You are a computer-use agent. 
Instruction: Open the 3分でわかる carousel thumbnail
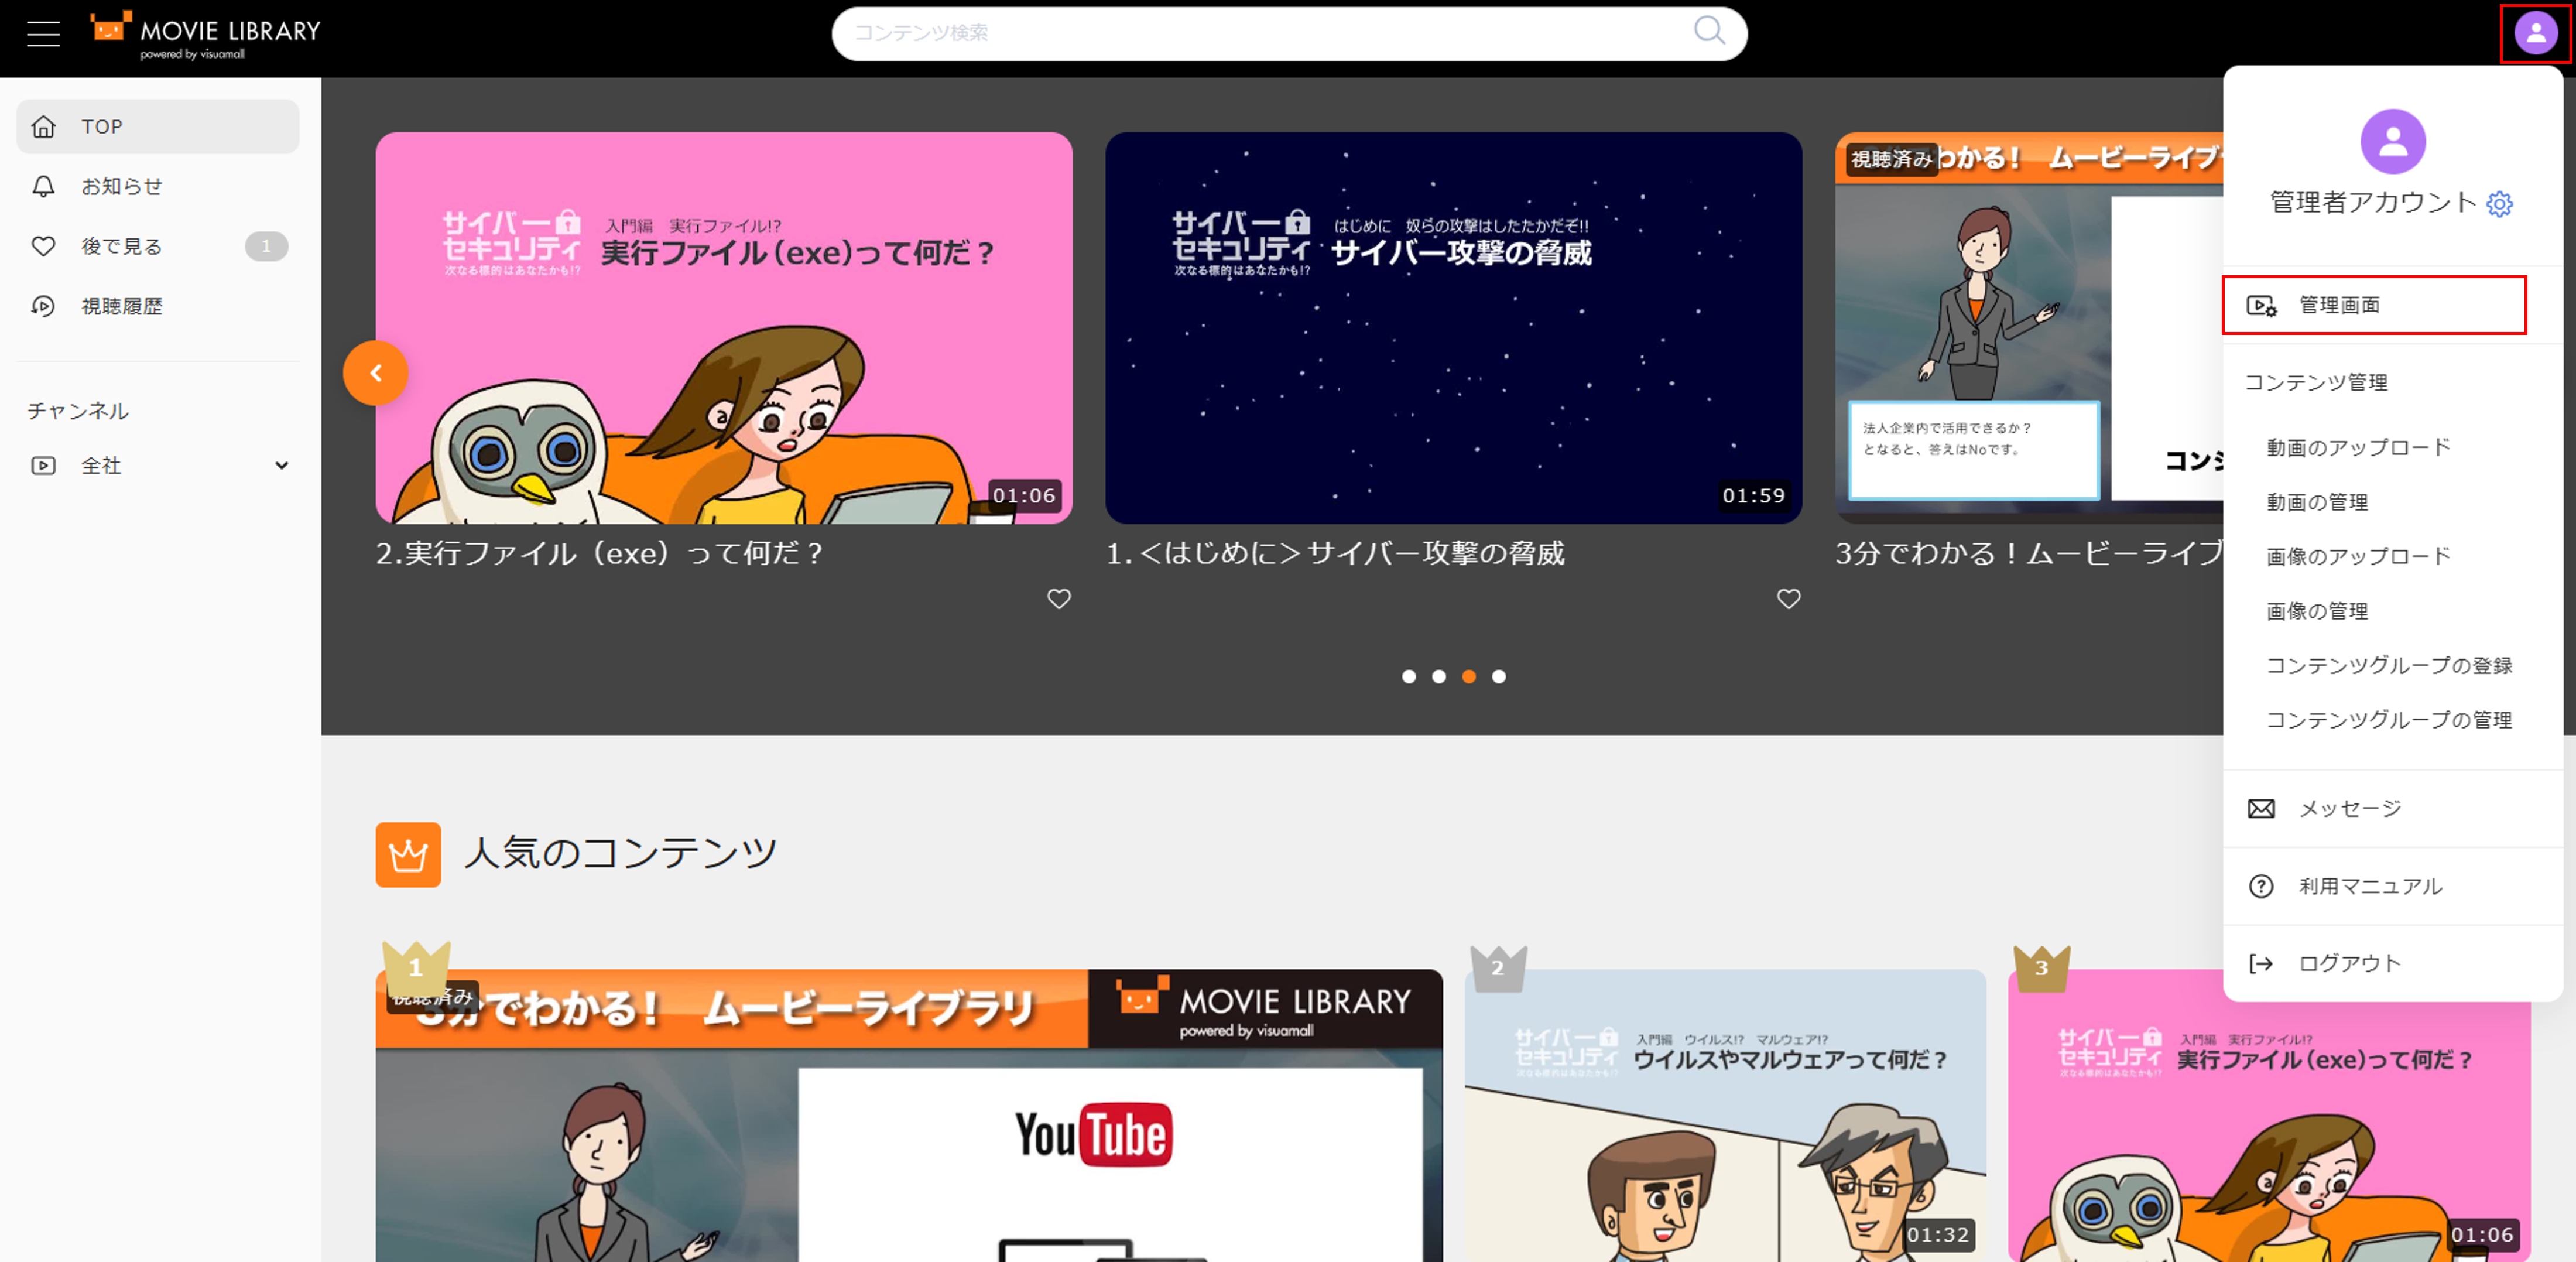pos(2029,328)
